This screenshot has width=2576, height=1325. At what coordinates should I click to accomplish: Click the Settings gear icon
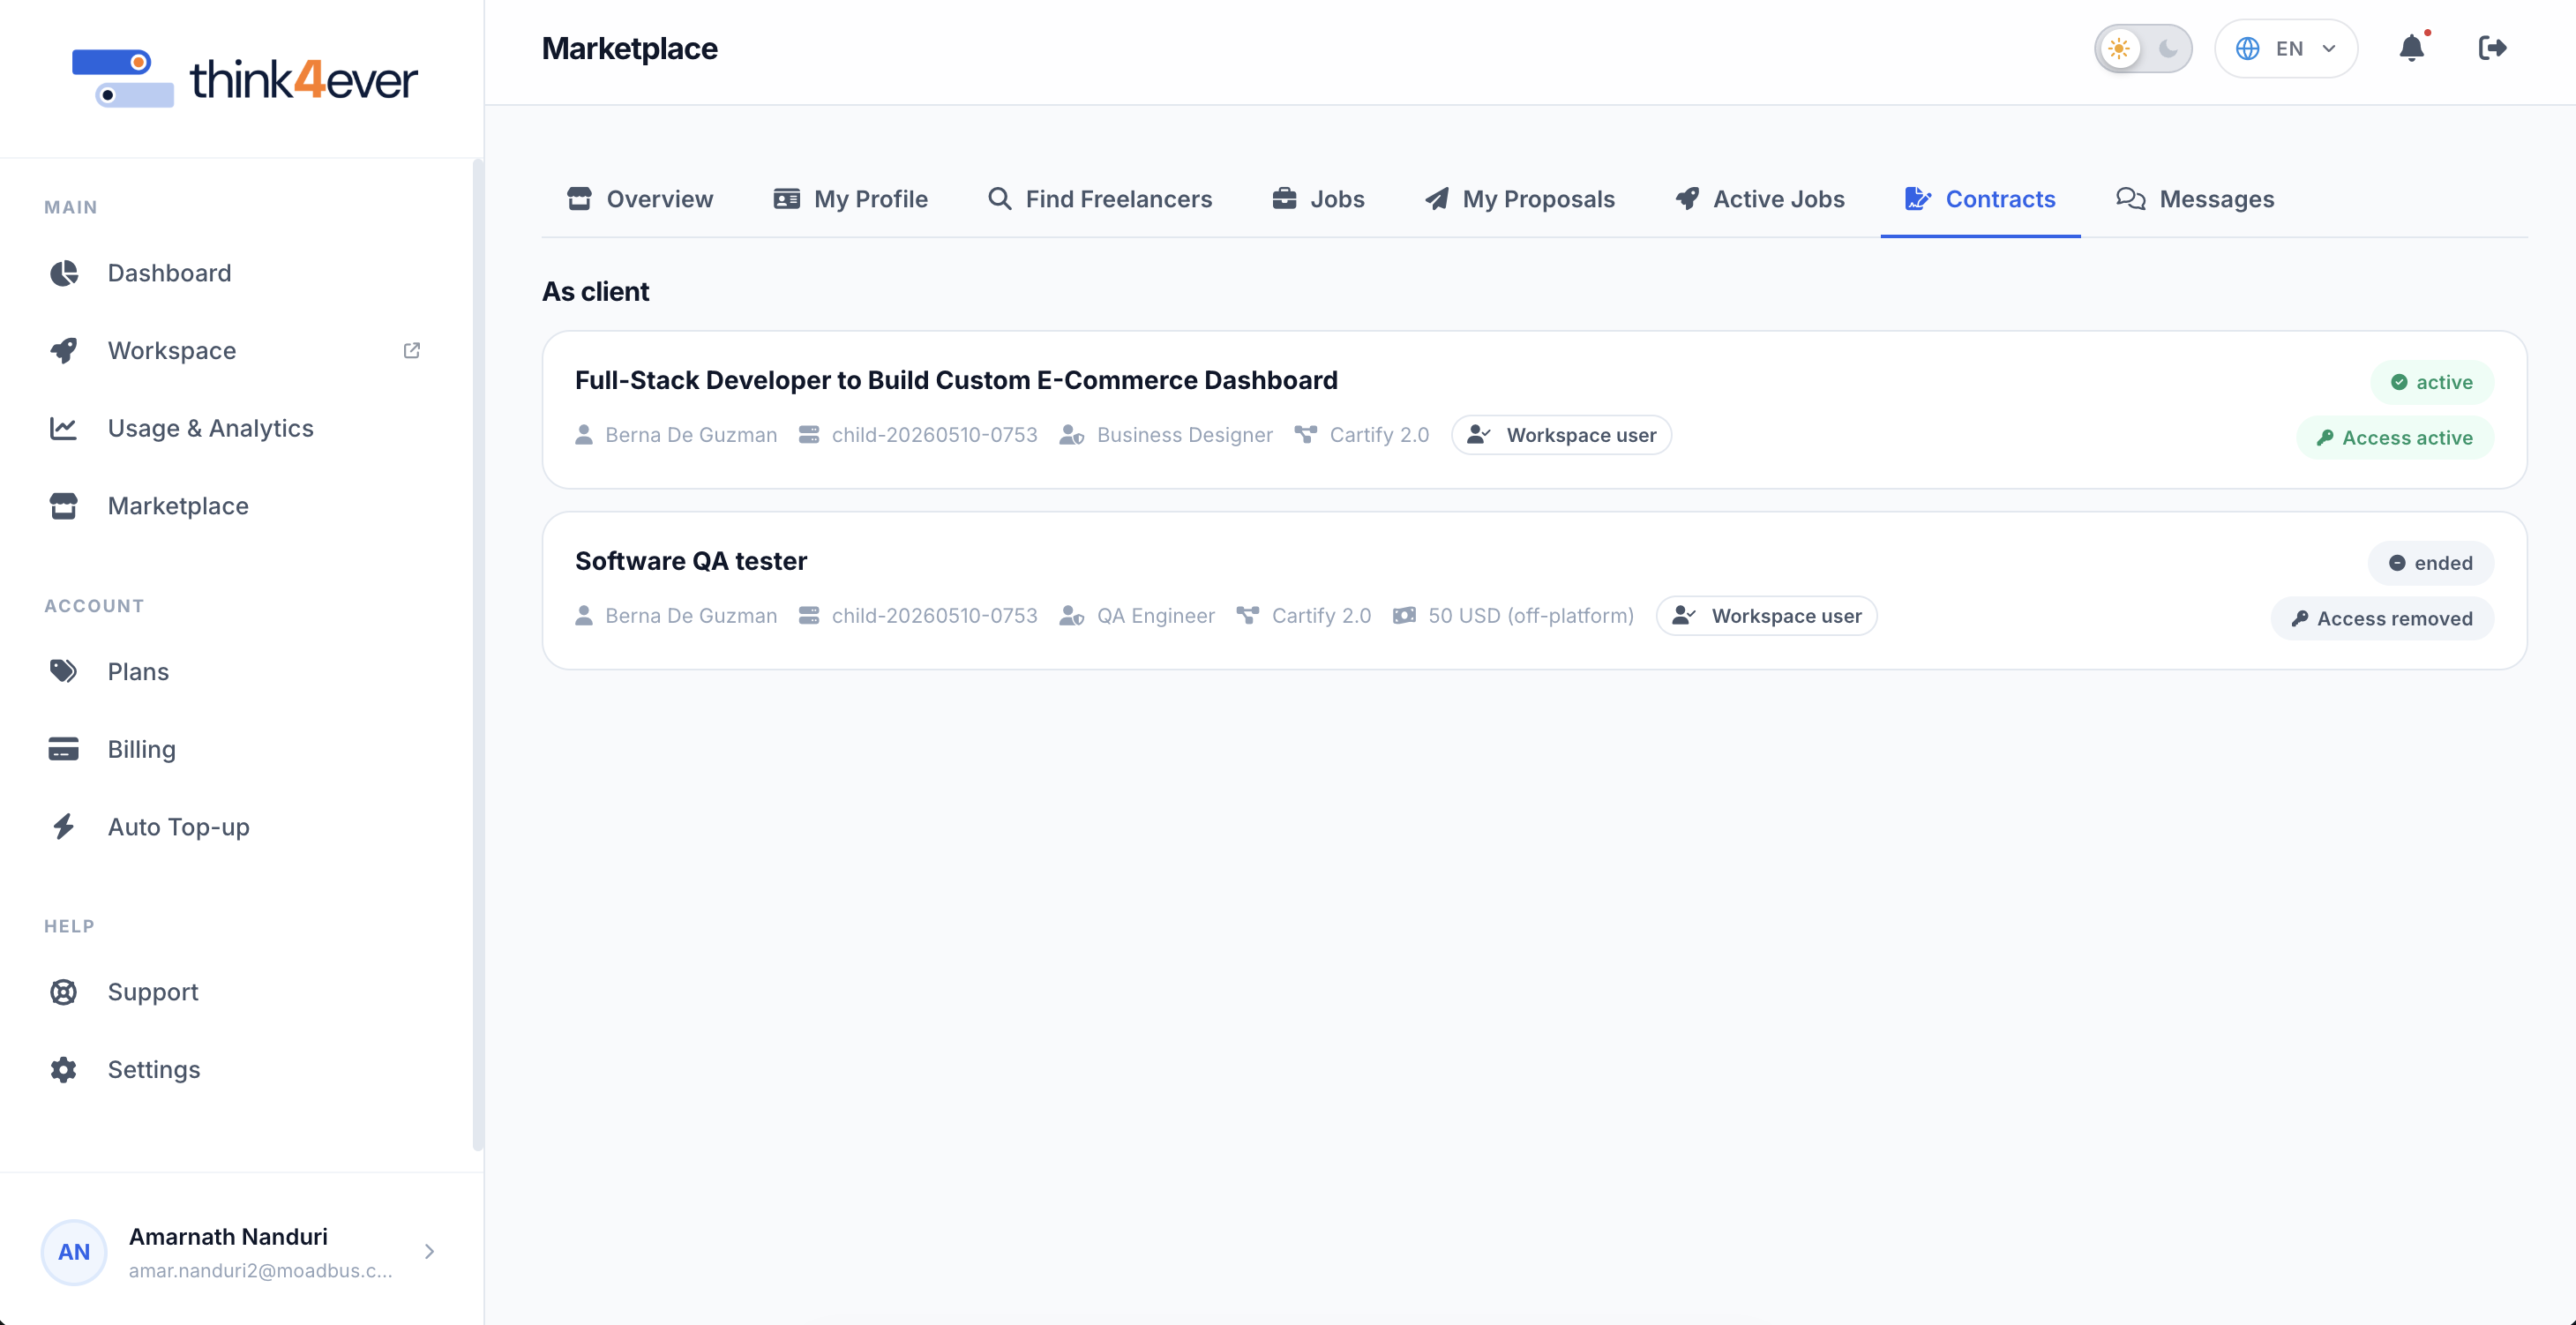[x=64, y=1069]
